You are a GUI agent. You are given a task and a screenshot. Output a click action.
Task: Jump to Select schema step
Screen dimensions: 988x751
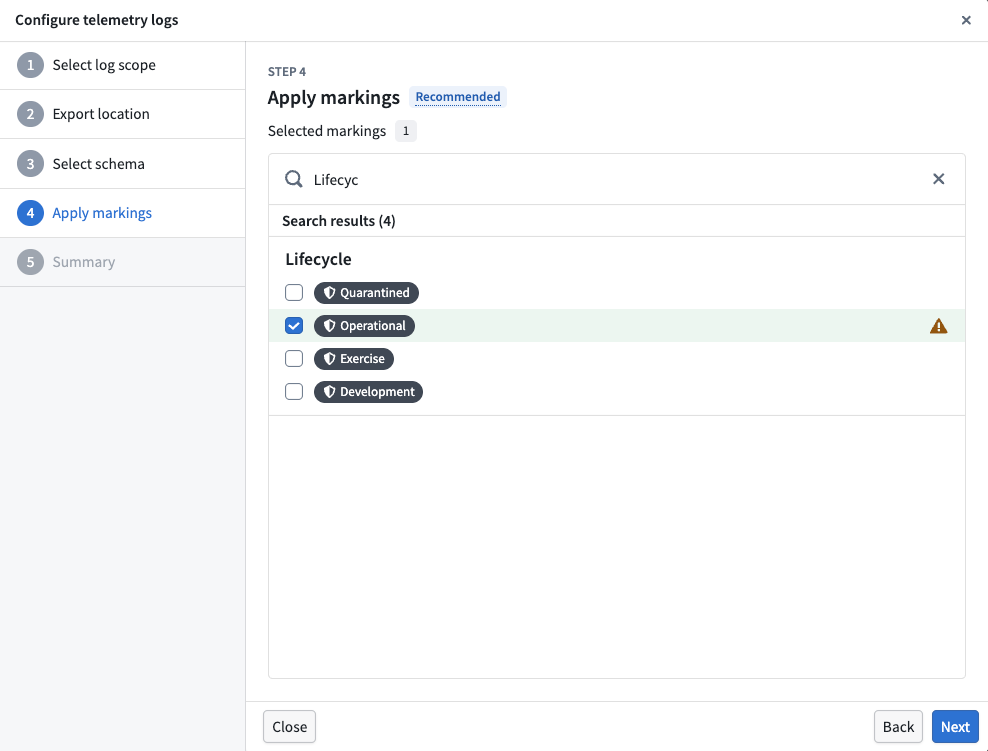click(98, 164)
